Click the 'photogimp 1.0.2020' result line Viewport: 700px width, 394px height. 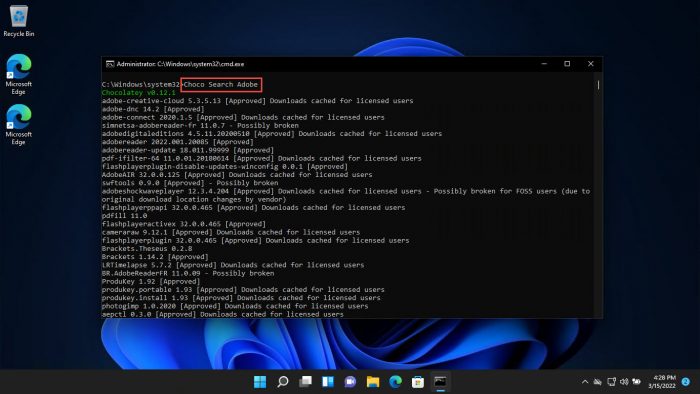(235, 306)
